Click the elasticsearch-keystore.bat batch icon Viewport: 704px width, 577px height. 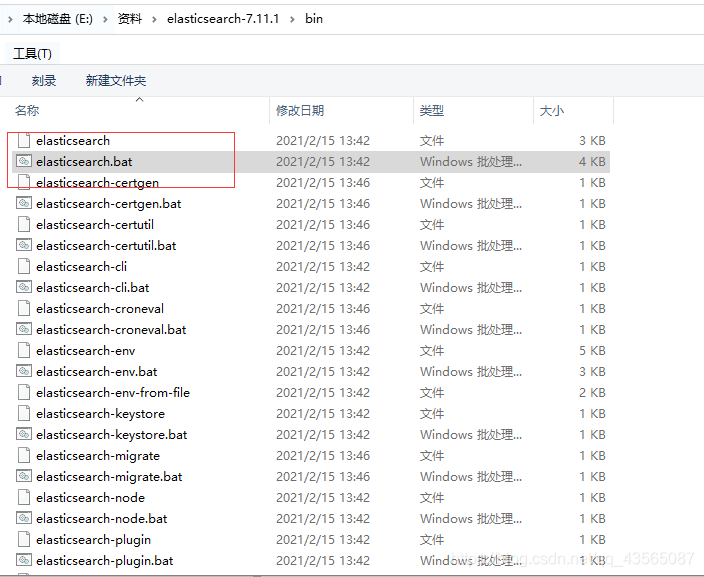[x=24, y=435]
